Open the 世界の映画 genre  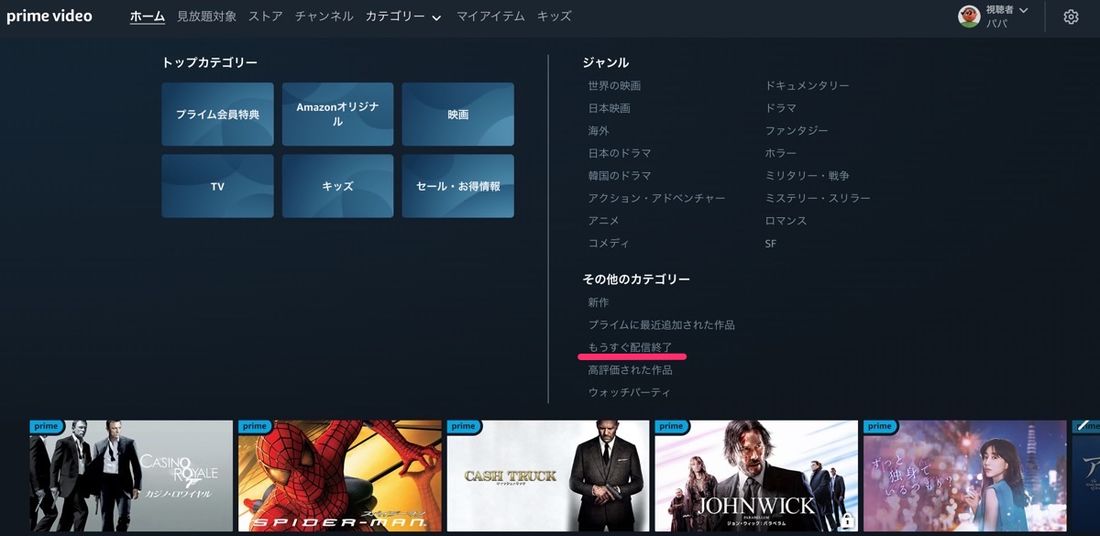coord(615,86)
